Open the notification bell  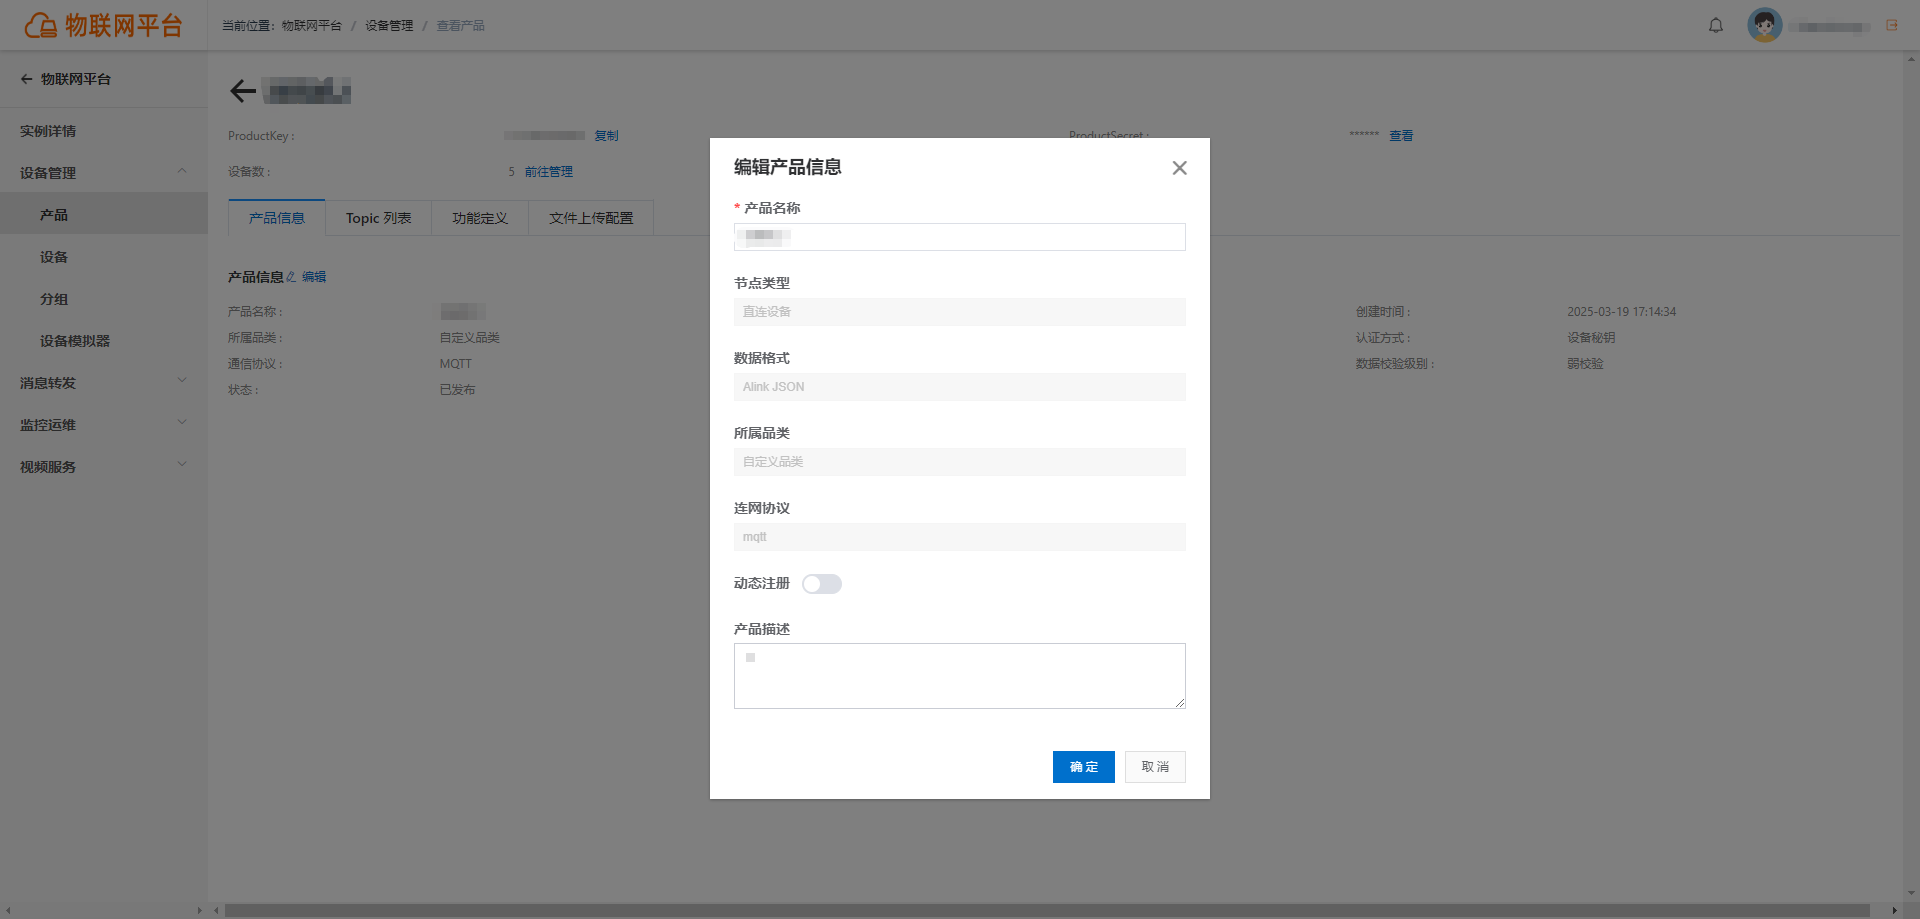(1716, 26)
